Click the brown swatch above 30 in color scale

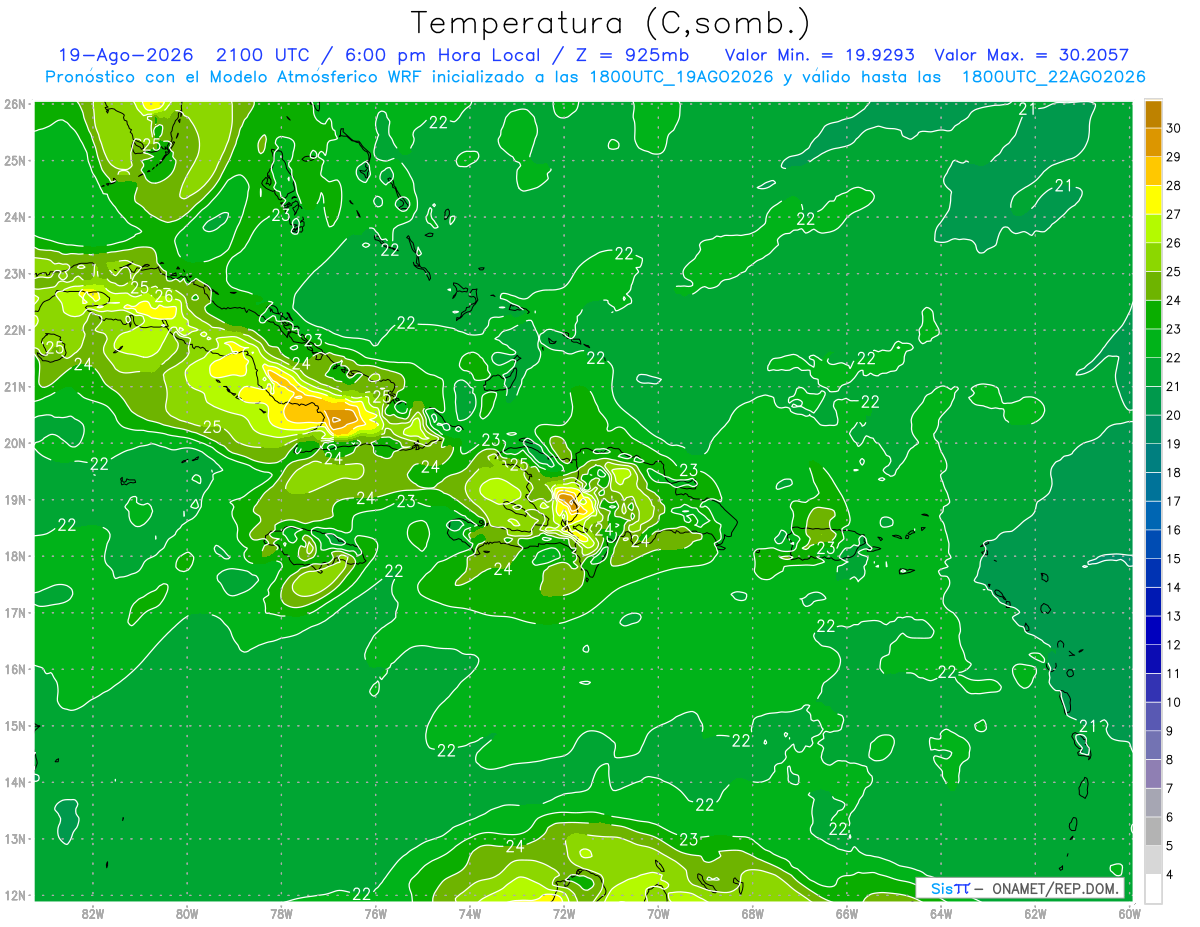(1153, 114)
